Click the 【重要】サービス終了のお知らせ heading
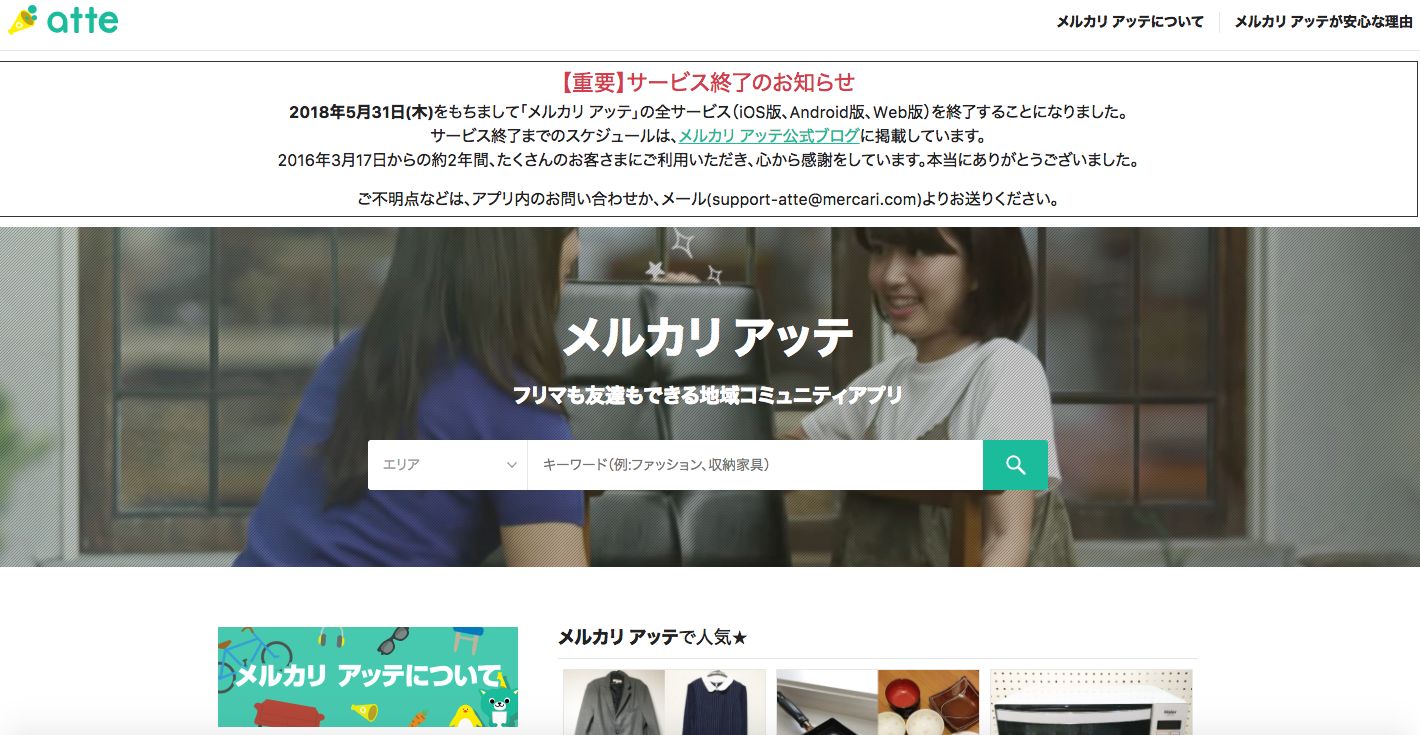 (709, 82)
